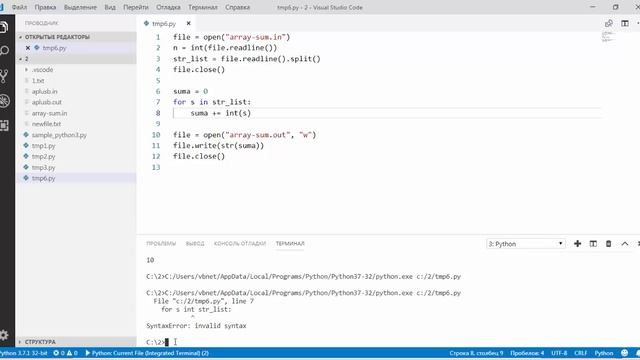Open the Перейти menu
Screen dimensions: 640x360
[x=136, y=7]
